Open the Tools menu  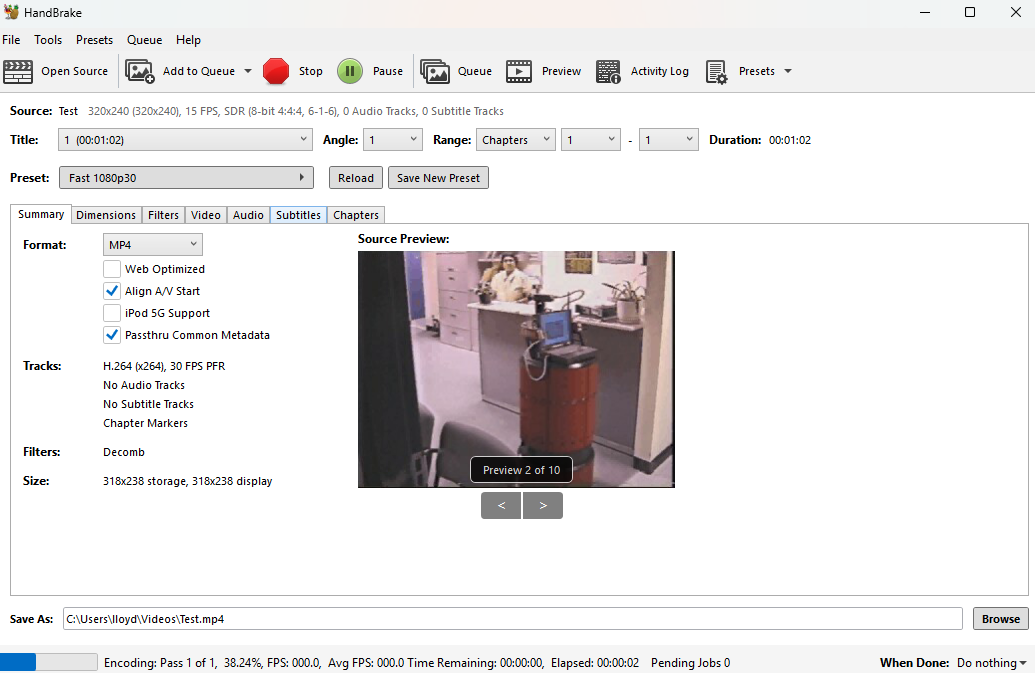click(x=48, y=40)
